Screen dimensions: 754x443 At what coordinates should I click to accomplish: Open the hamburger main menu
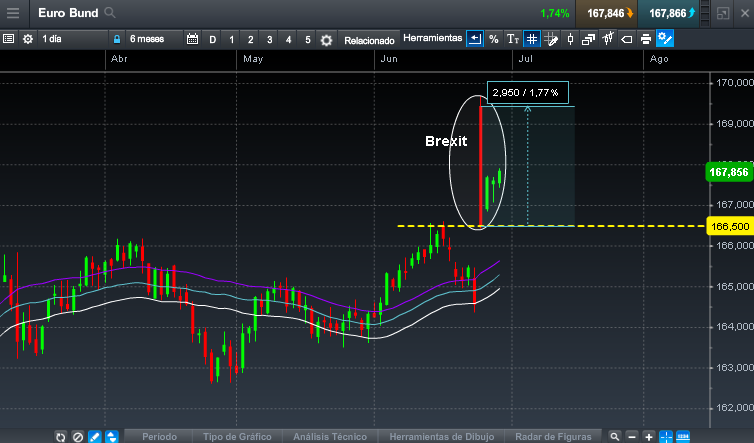(13, 13)
